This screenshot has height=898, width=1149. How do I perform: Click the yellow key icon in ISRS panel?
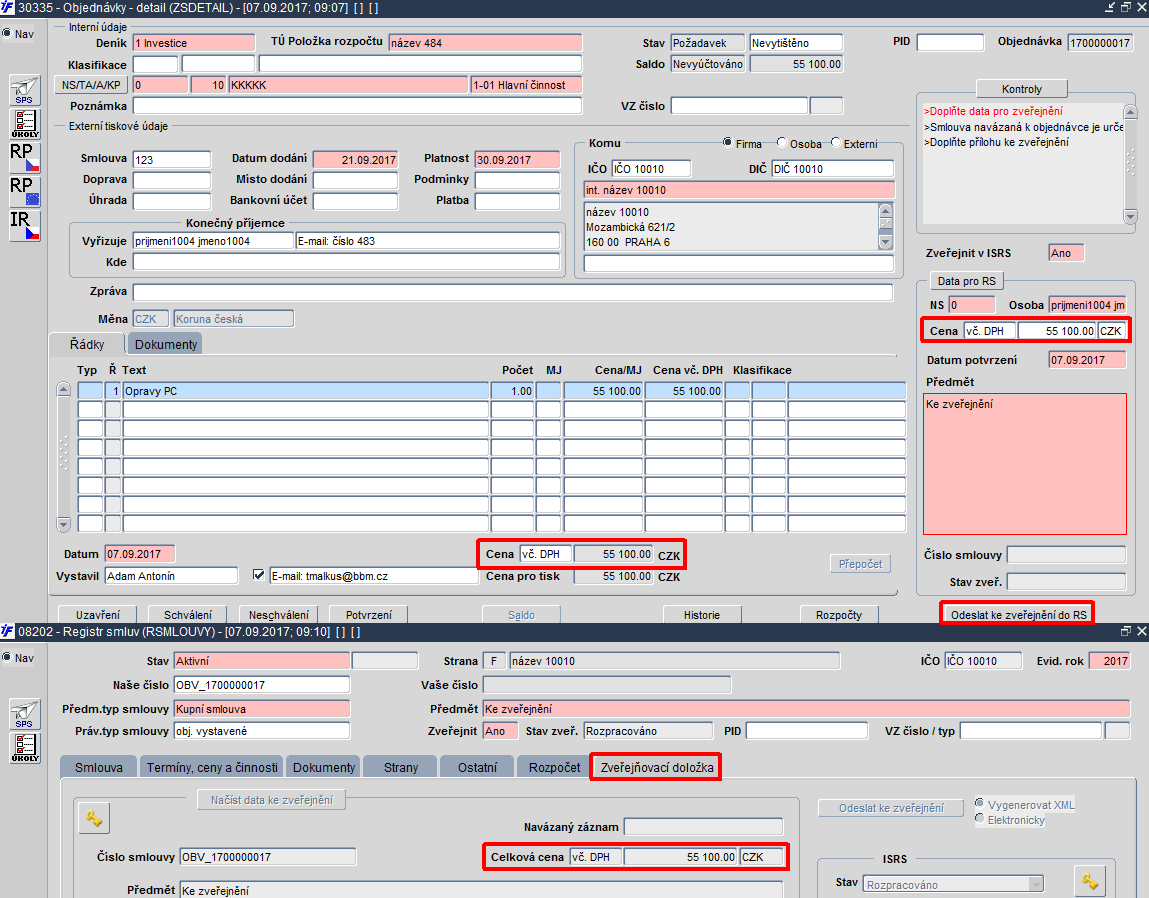coord(1090,880)
